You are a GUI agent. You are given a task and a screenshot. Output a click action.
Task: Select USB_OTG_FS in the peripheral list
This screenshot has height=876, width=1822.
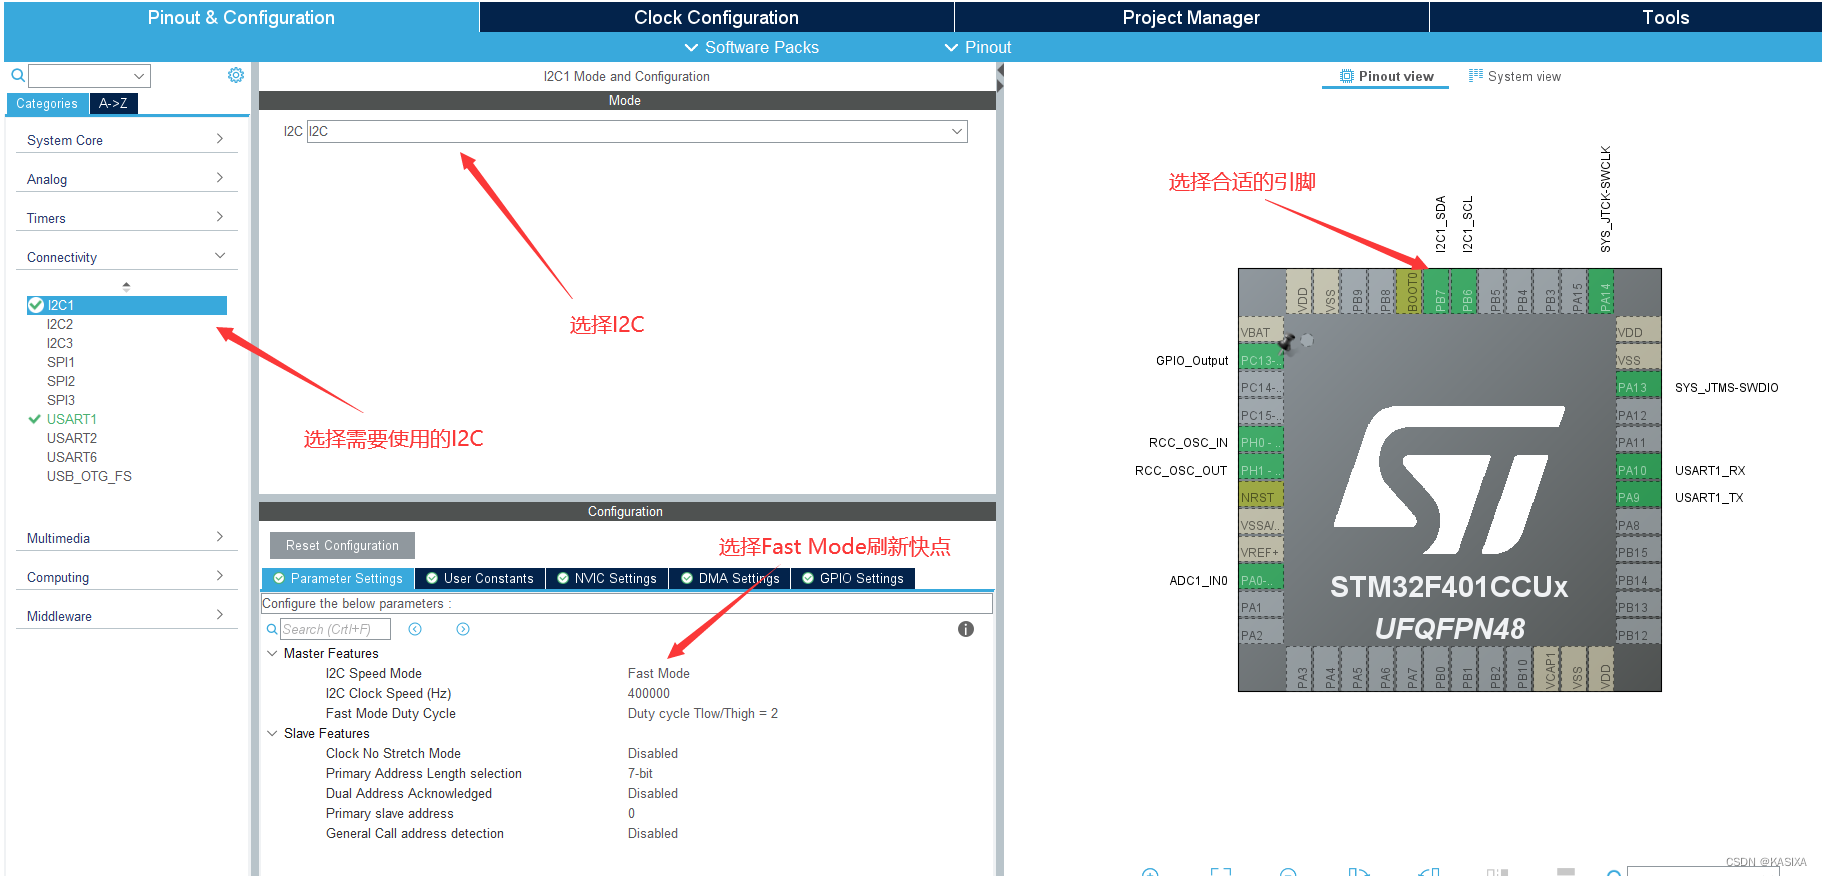point(89,476)
